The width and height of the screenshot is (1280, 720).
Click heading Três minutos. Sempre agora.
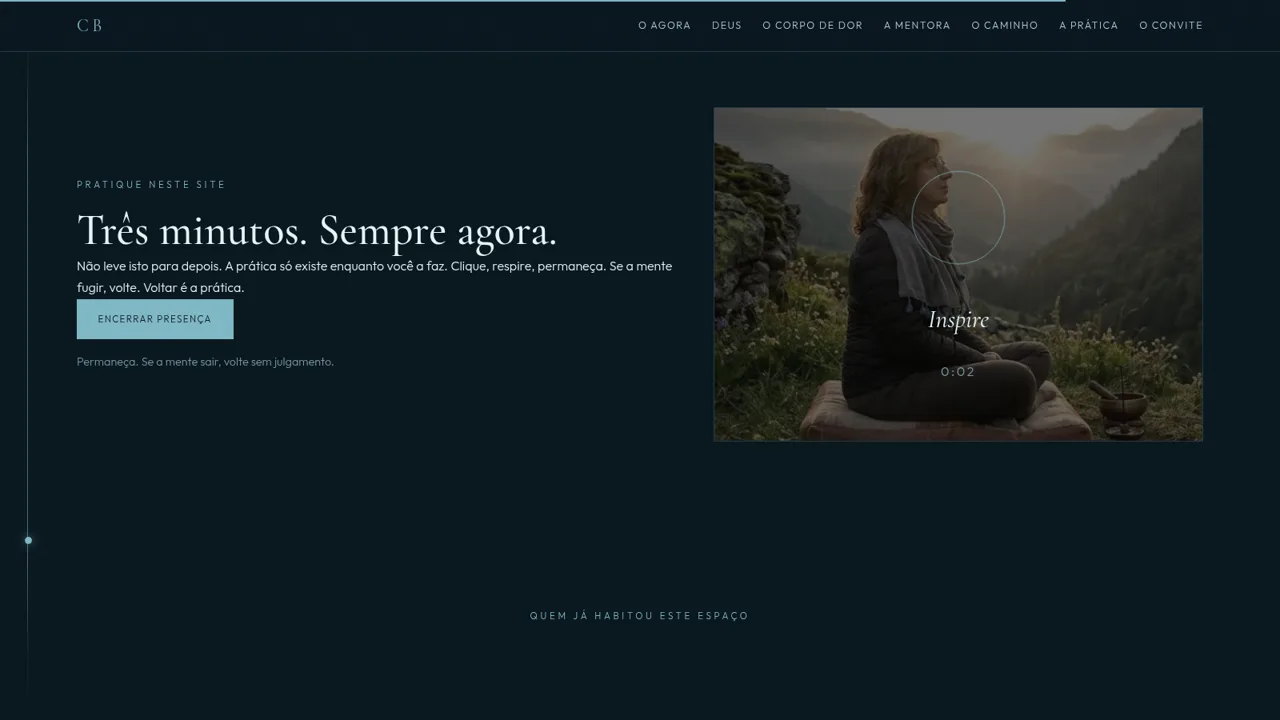[x=317, y=231]
